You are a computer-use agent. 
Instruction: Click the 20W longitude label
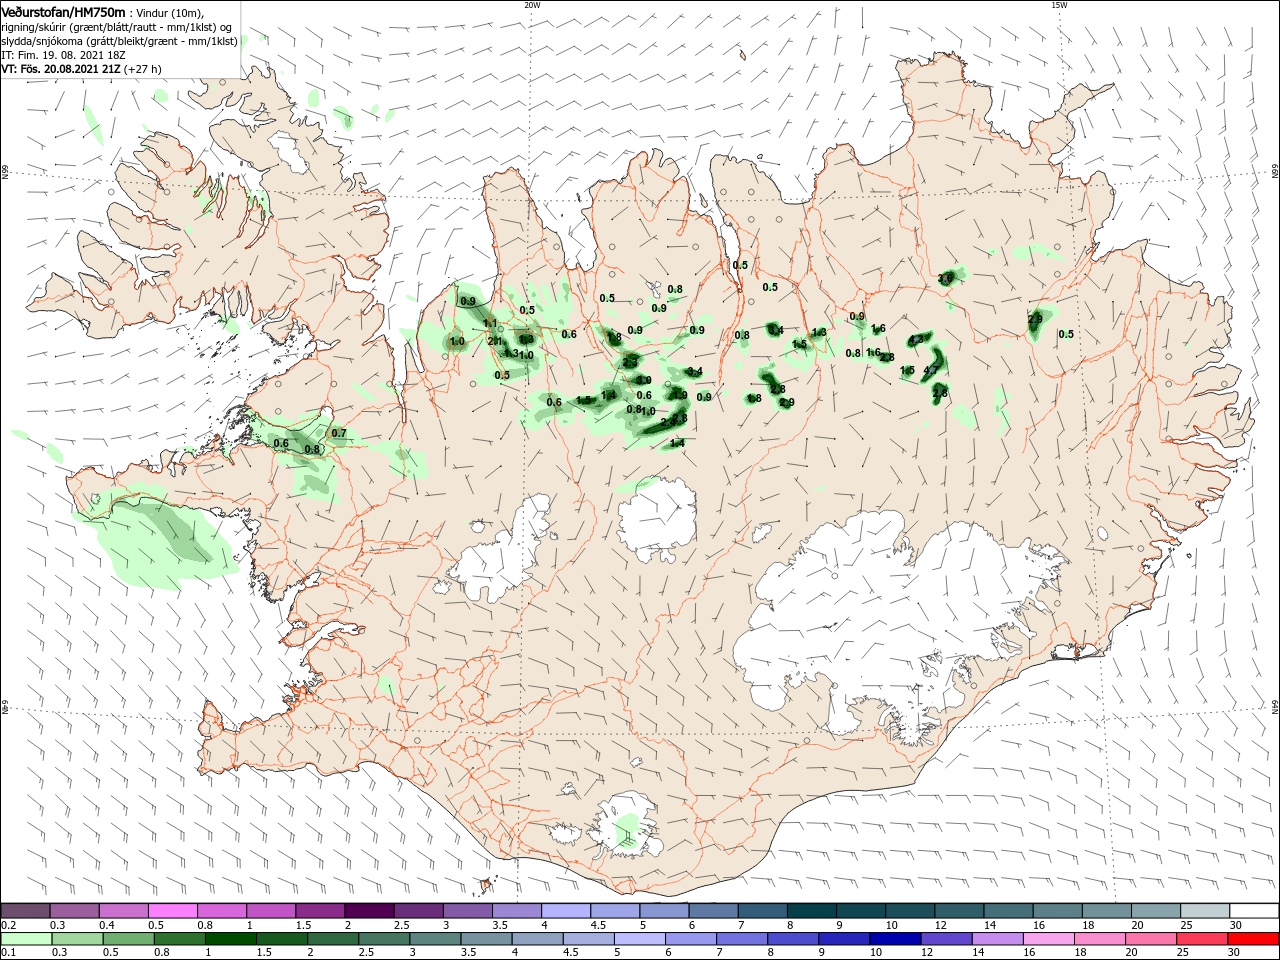tap(532, 5)
